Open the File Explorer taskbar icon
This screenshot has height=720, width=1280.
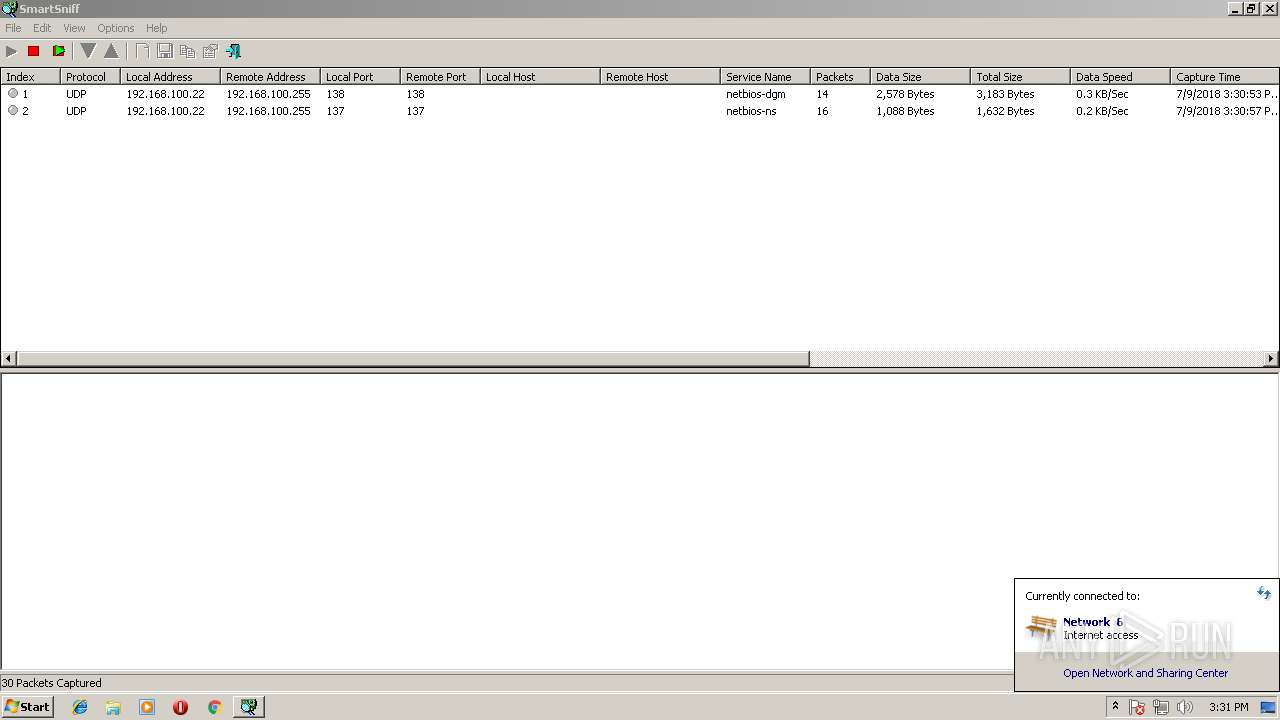pos(113,707)
